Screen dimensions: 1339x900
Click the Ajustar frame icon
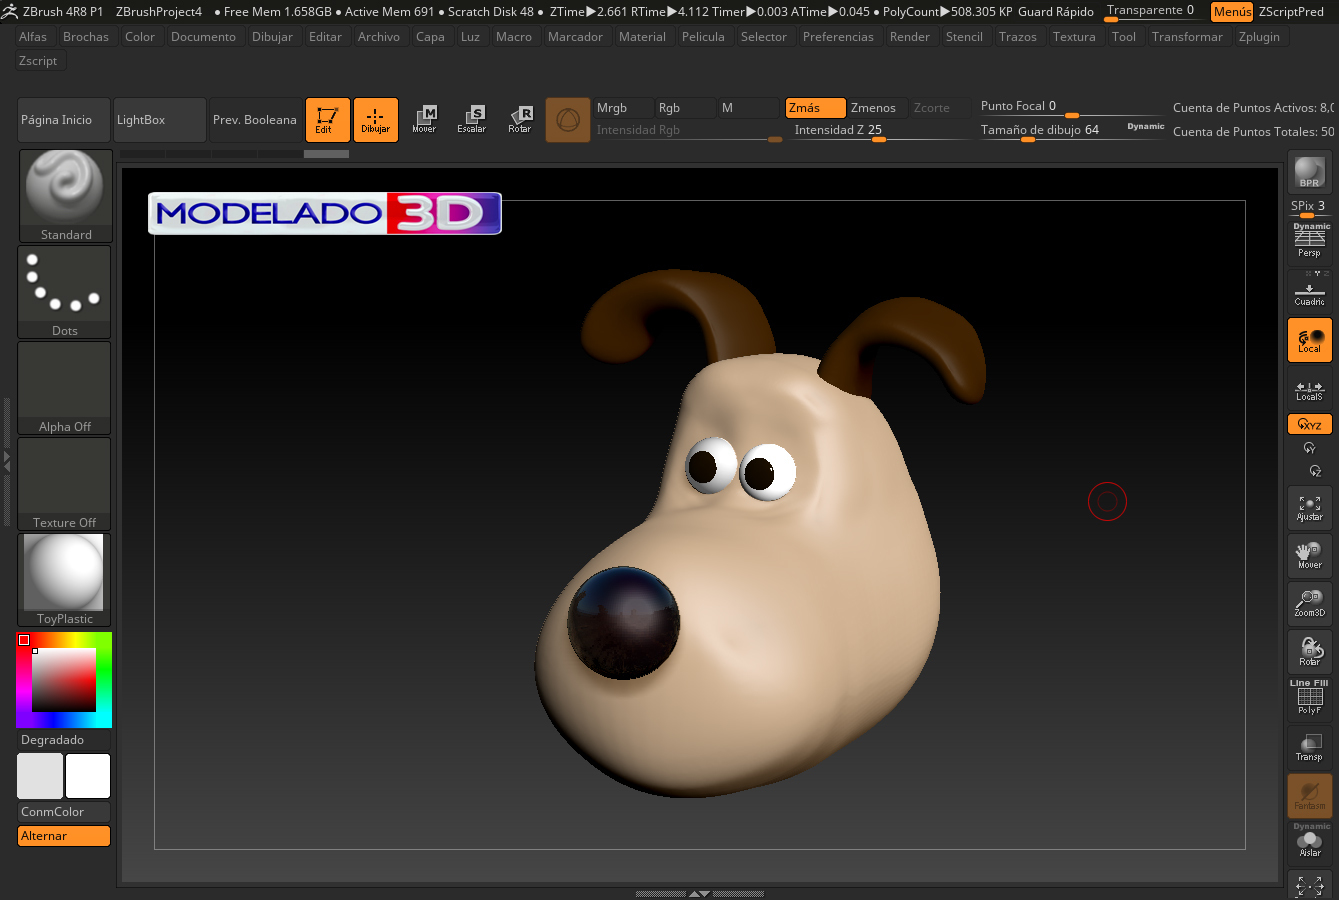(x=1309, y=508)
